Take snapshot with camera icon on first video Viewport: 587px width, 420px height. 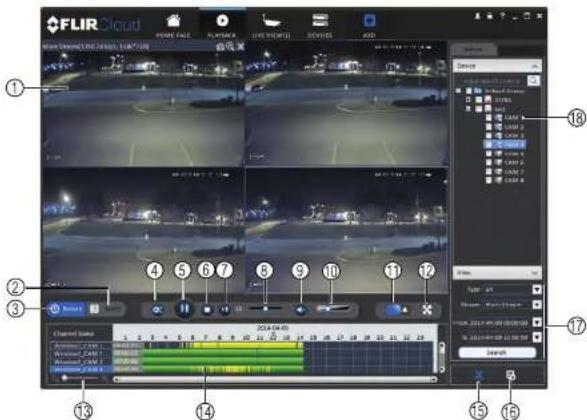[221, 46]
